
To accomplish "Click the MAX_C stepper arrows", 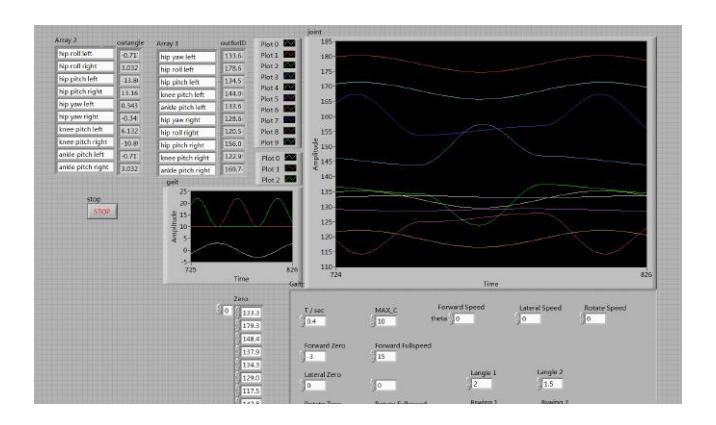I will [x=373, y=321].
